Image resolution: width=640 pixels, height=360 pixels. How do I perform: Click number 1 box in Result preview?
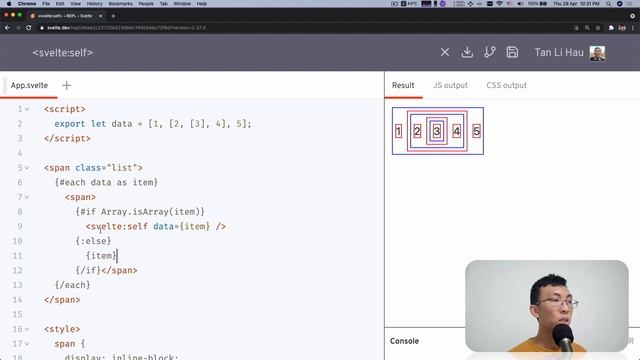tap(398, 131)
